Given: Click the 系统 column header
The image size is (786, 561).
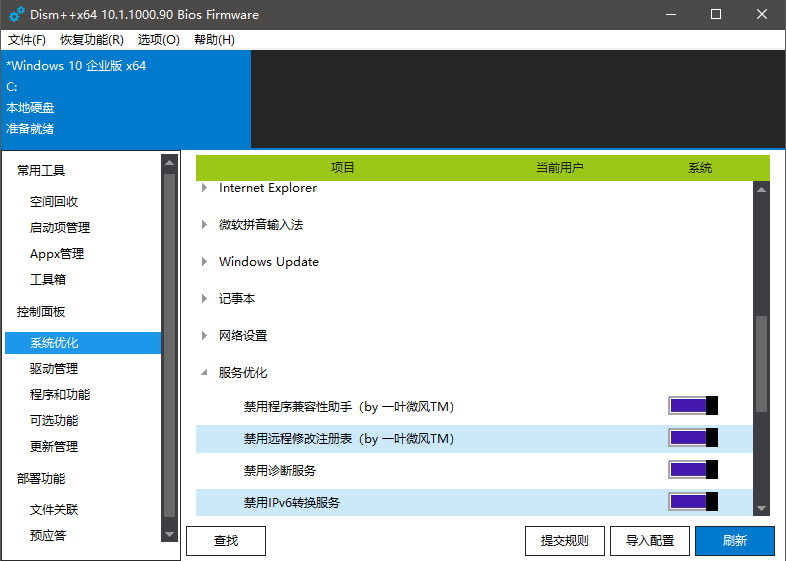Looking at the screenshot, I should (x=700, y=167).
